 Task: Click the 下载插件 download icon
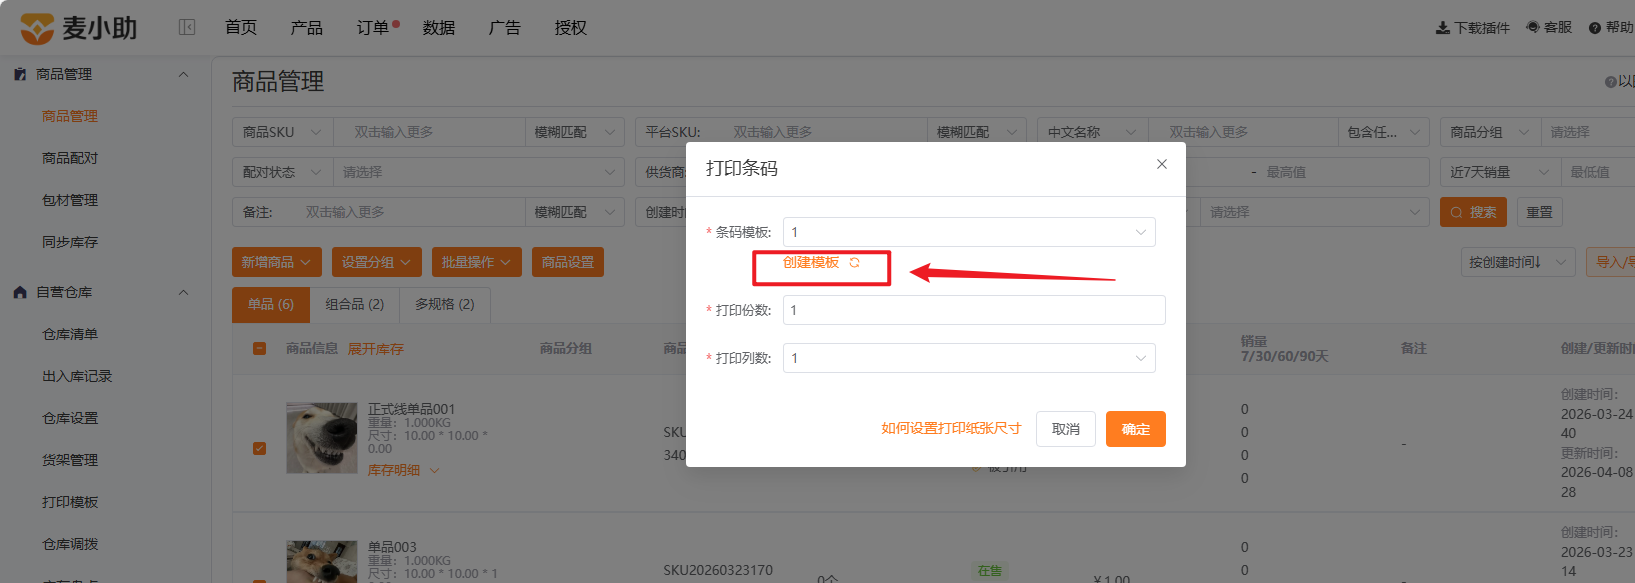1443,28
